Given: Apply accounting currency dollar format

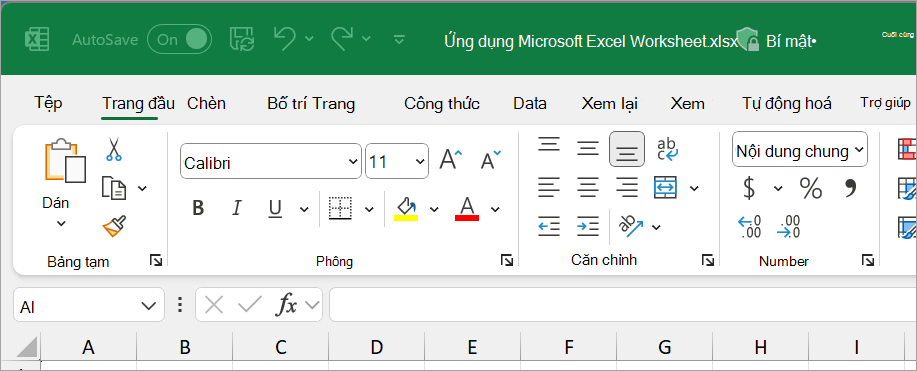Looking at the screenshot, I should [x=749, y=188].
